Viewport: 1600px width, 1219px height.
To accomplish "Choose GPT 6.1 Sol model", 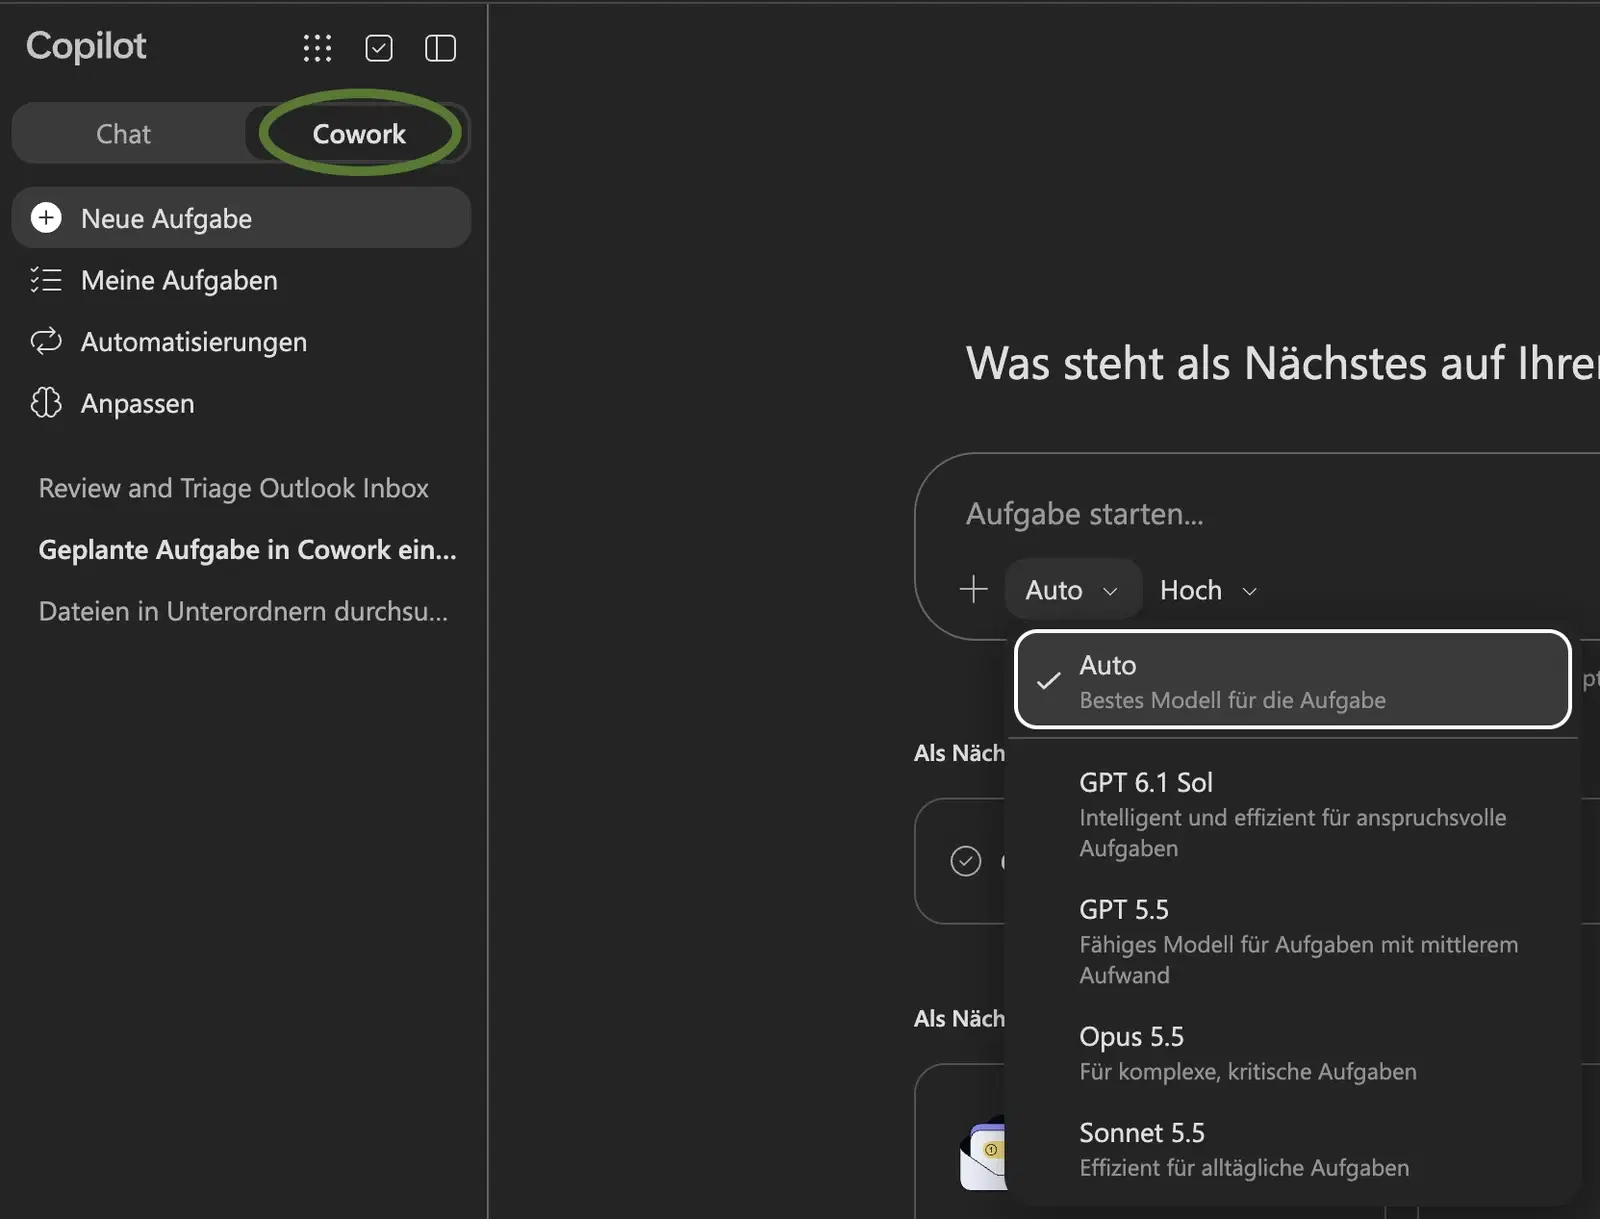I will click(x=1293, y=815).
